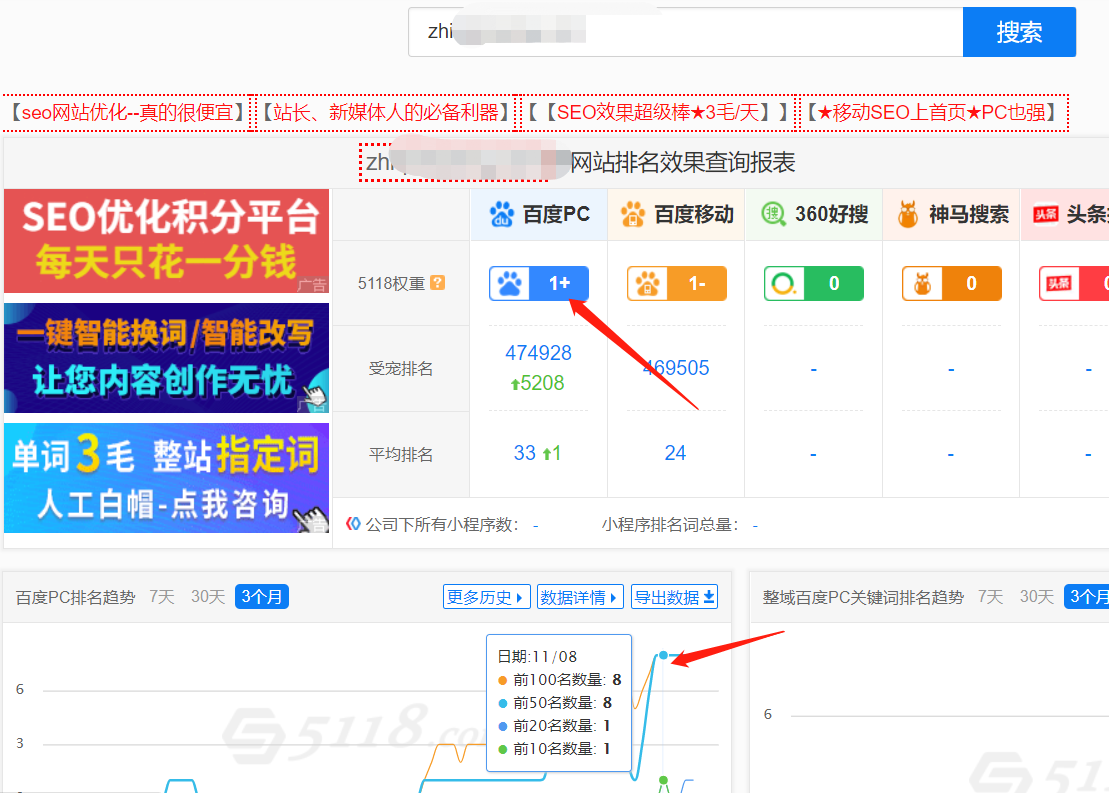Open the seo网站优化--真的很便宜 ad link
1109x793 pixels.
[127, 112]
